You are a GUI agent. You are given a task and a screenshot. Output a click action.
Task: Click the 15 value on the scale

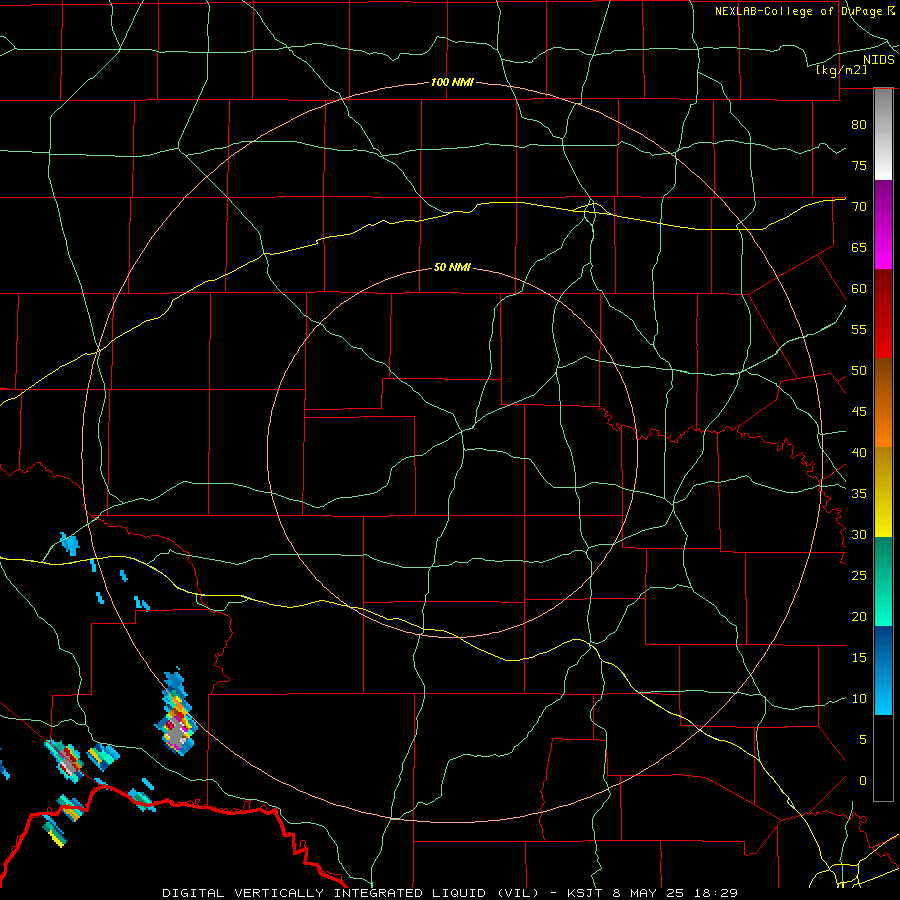click(859, 657)
